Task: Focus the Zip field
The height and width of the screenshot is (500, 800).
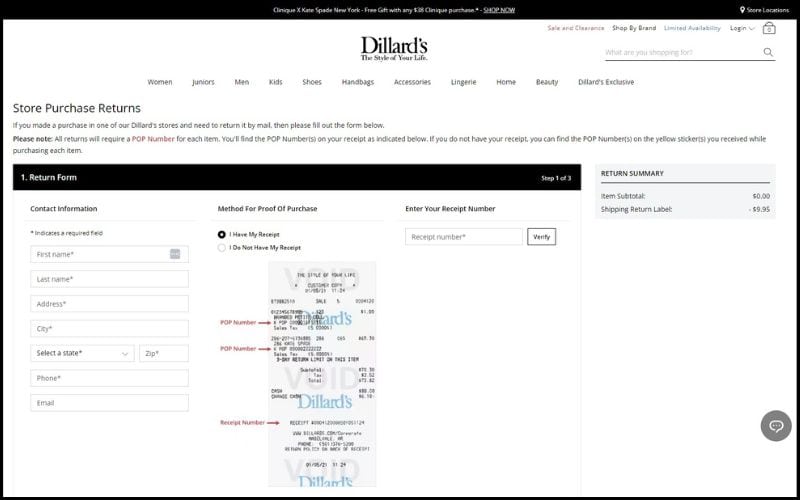Action: pyautogui.click(x=164, y=353)
